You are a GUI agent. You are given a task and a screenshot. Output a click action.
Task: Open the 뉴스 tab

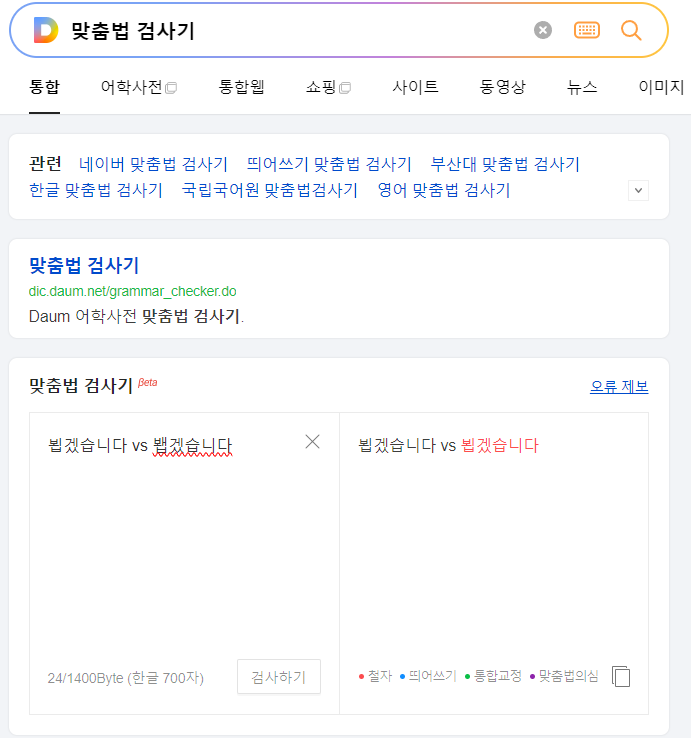click(582, 87)
